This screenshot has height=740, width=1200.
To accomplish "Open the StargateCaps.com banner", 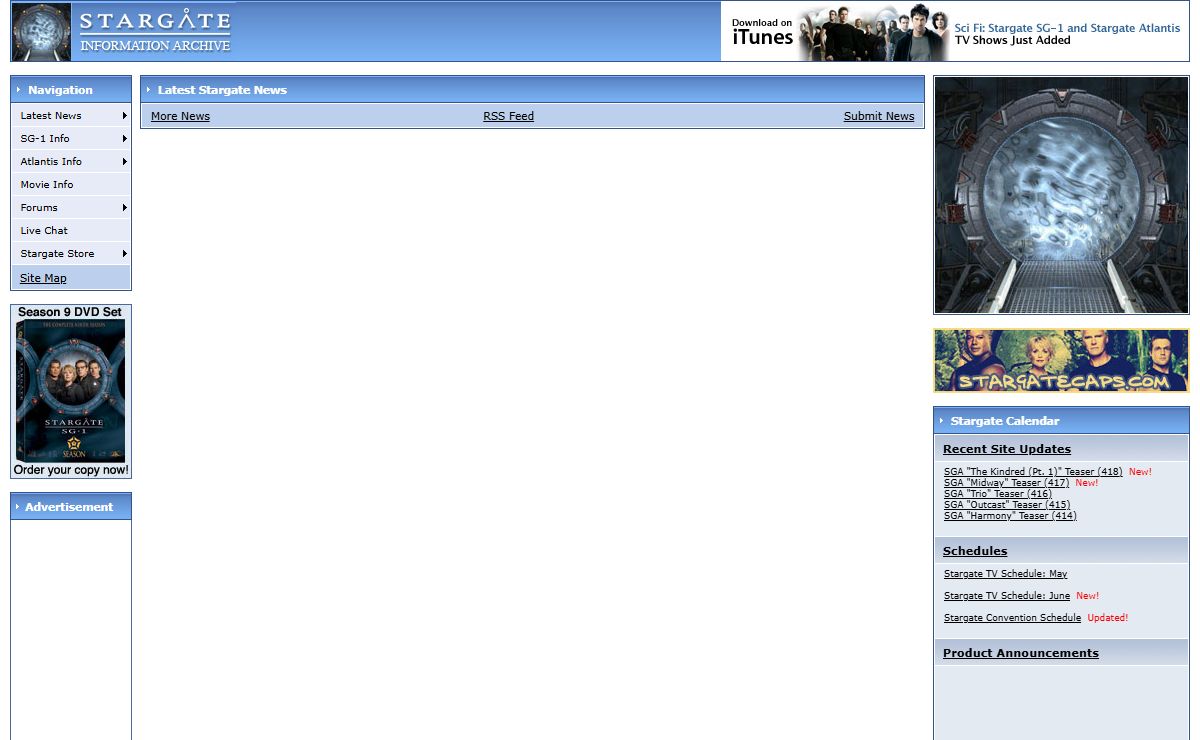I will click(x=1061, y=361).
